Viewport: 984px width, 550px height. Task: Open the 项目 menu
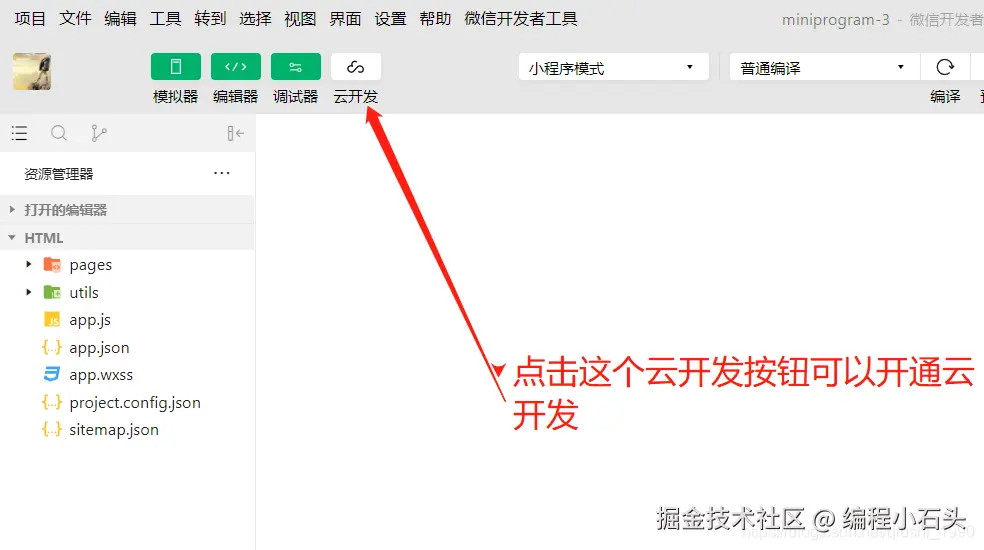pyautogui.click(x=30, y=19)
